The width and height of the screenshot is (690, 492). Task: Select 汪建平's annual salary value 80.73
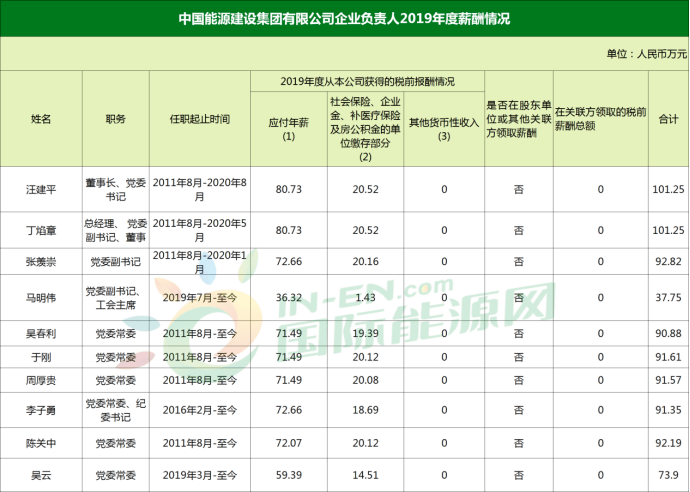tap(289, 189)
